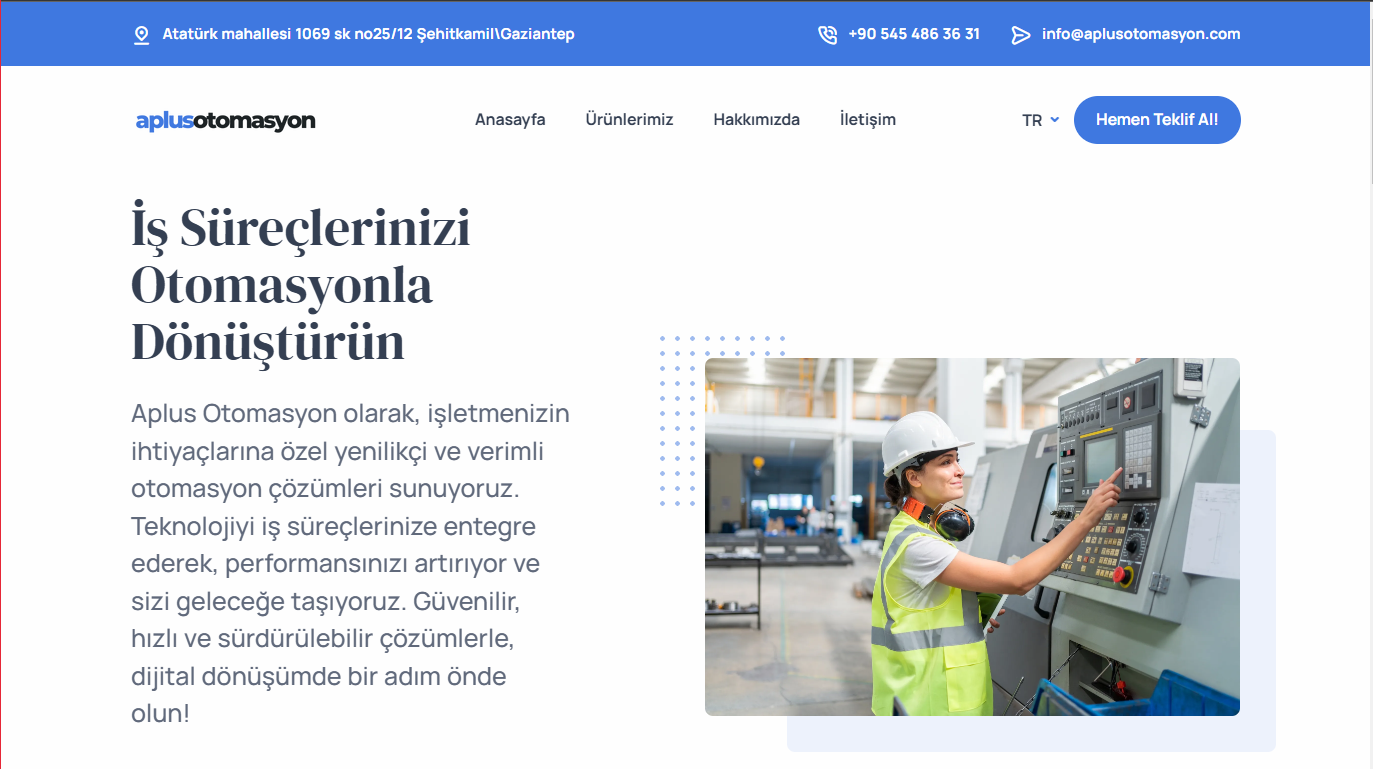Click the location pin icon in top bar

tap(141, 35)
